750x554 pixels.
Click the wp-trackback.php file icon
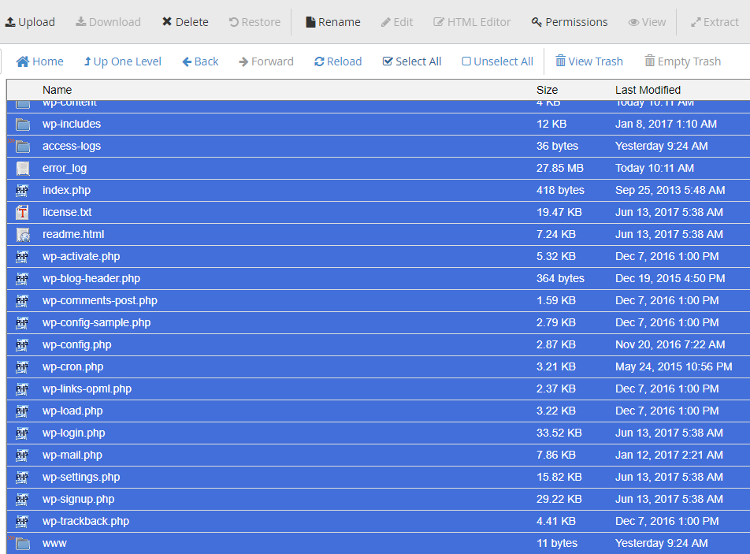click(22, 521)
